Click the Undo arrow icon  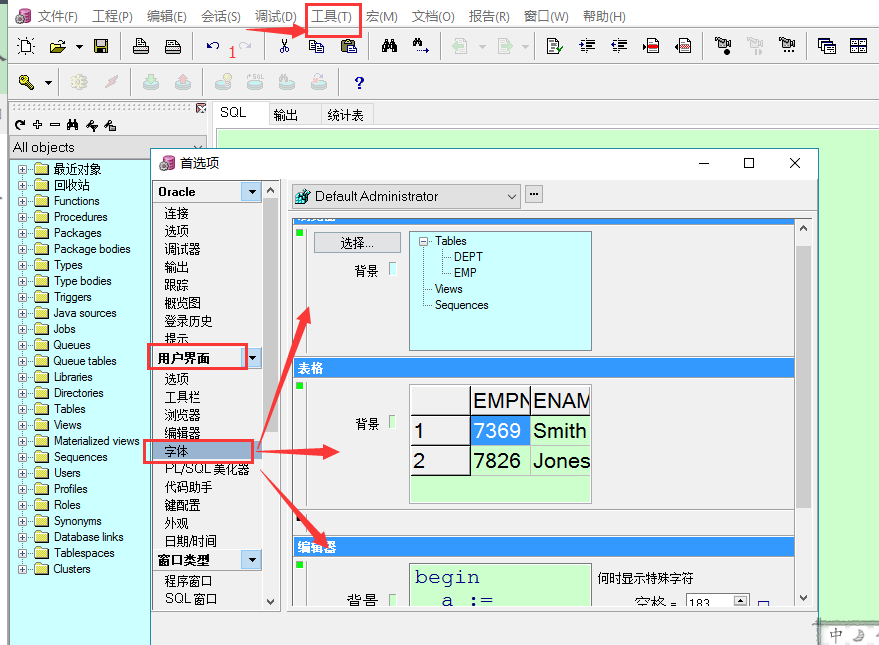point(212,46)
